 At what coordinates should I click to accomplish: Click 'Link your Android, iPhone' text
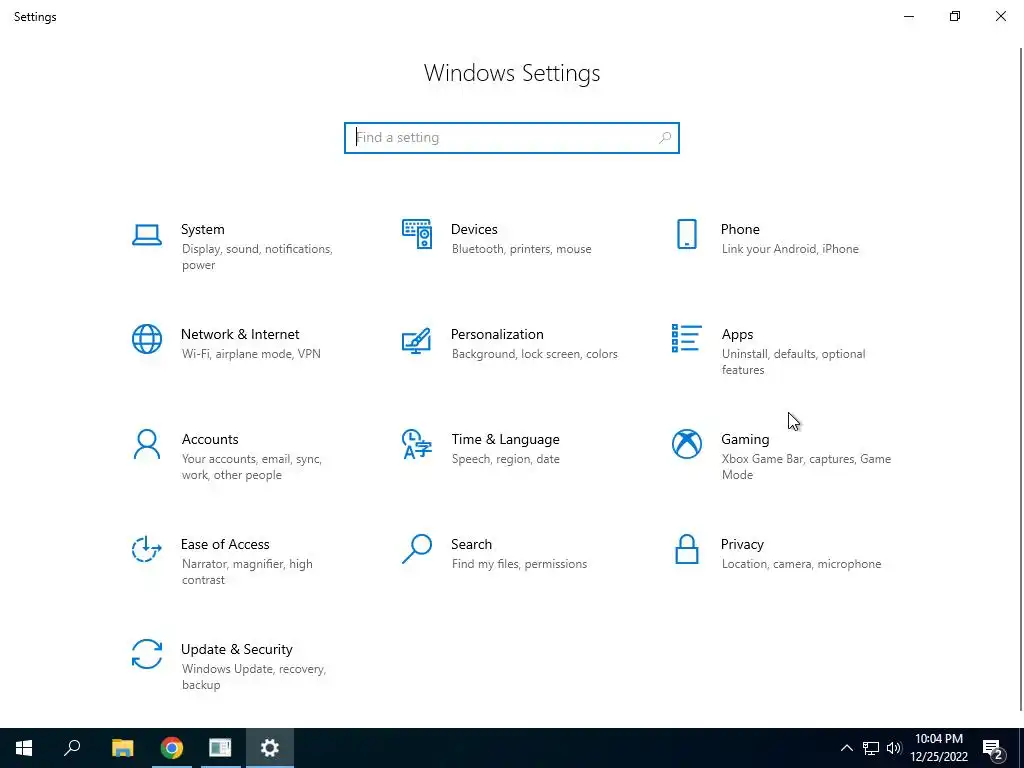(x=790, y=249)
